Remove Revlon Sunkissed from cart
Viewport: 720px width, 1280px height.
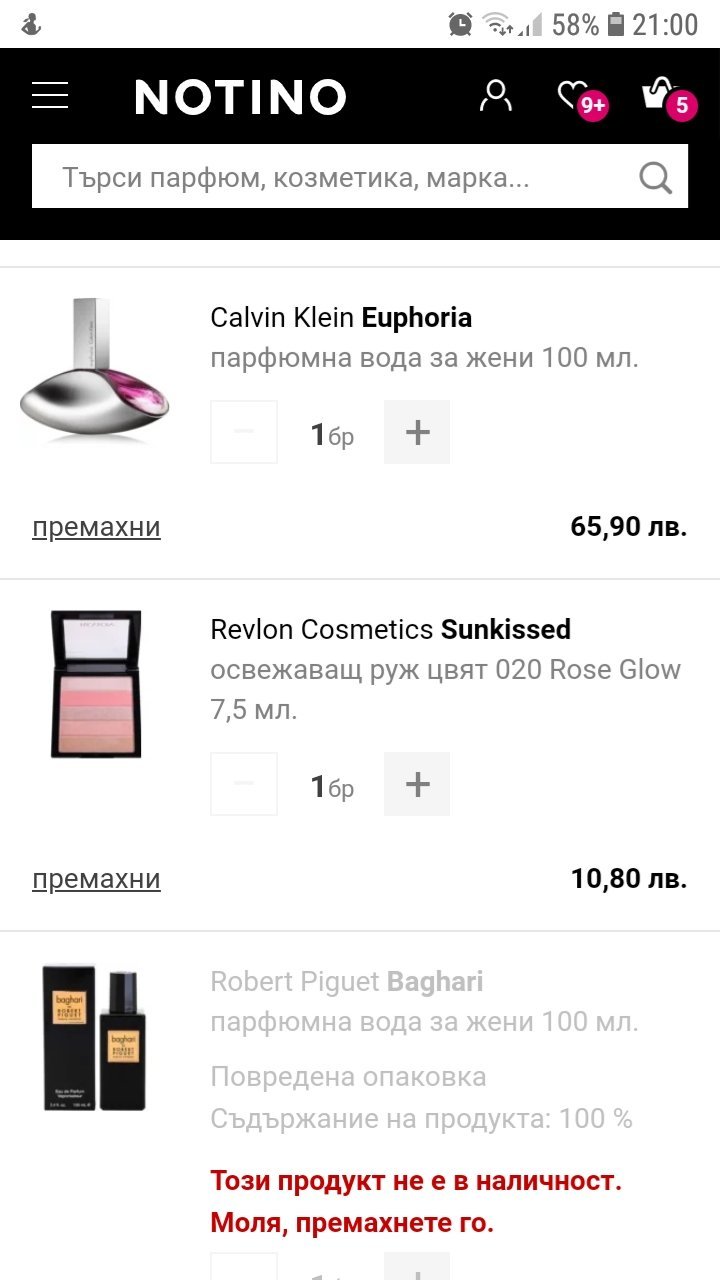(96, 879)
